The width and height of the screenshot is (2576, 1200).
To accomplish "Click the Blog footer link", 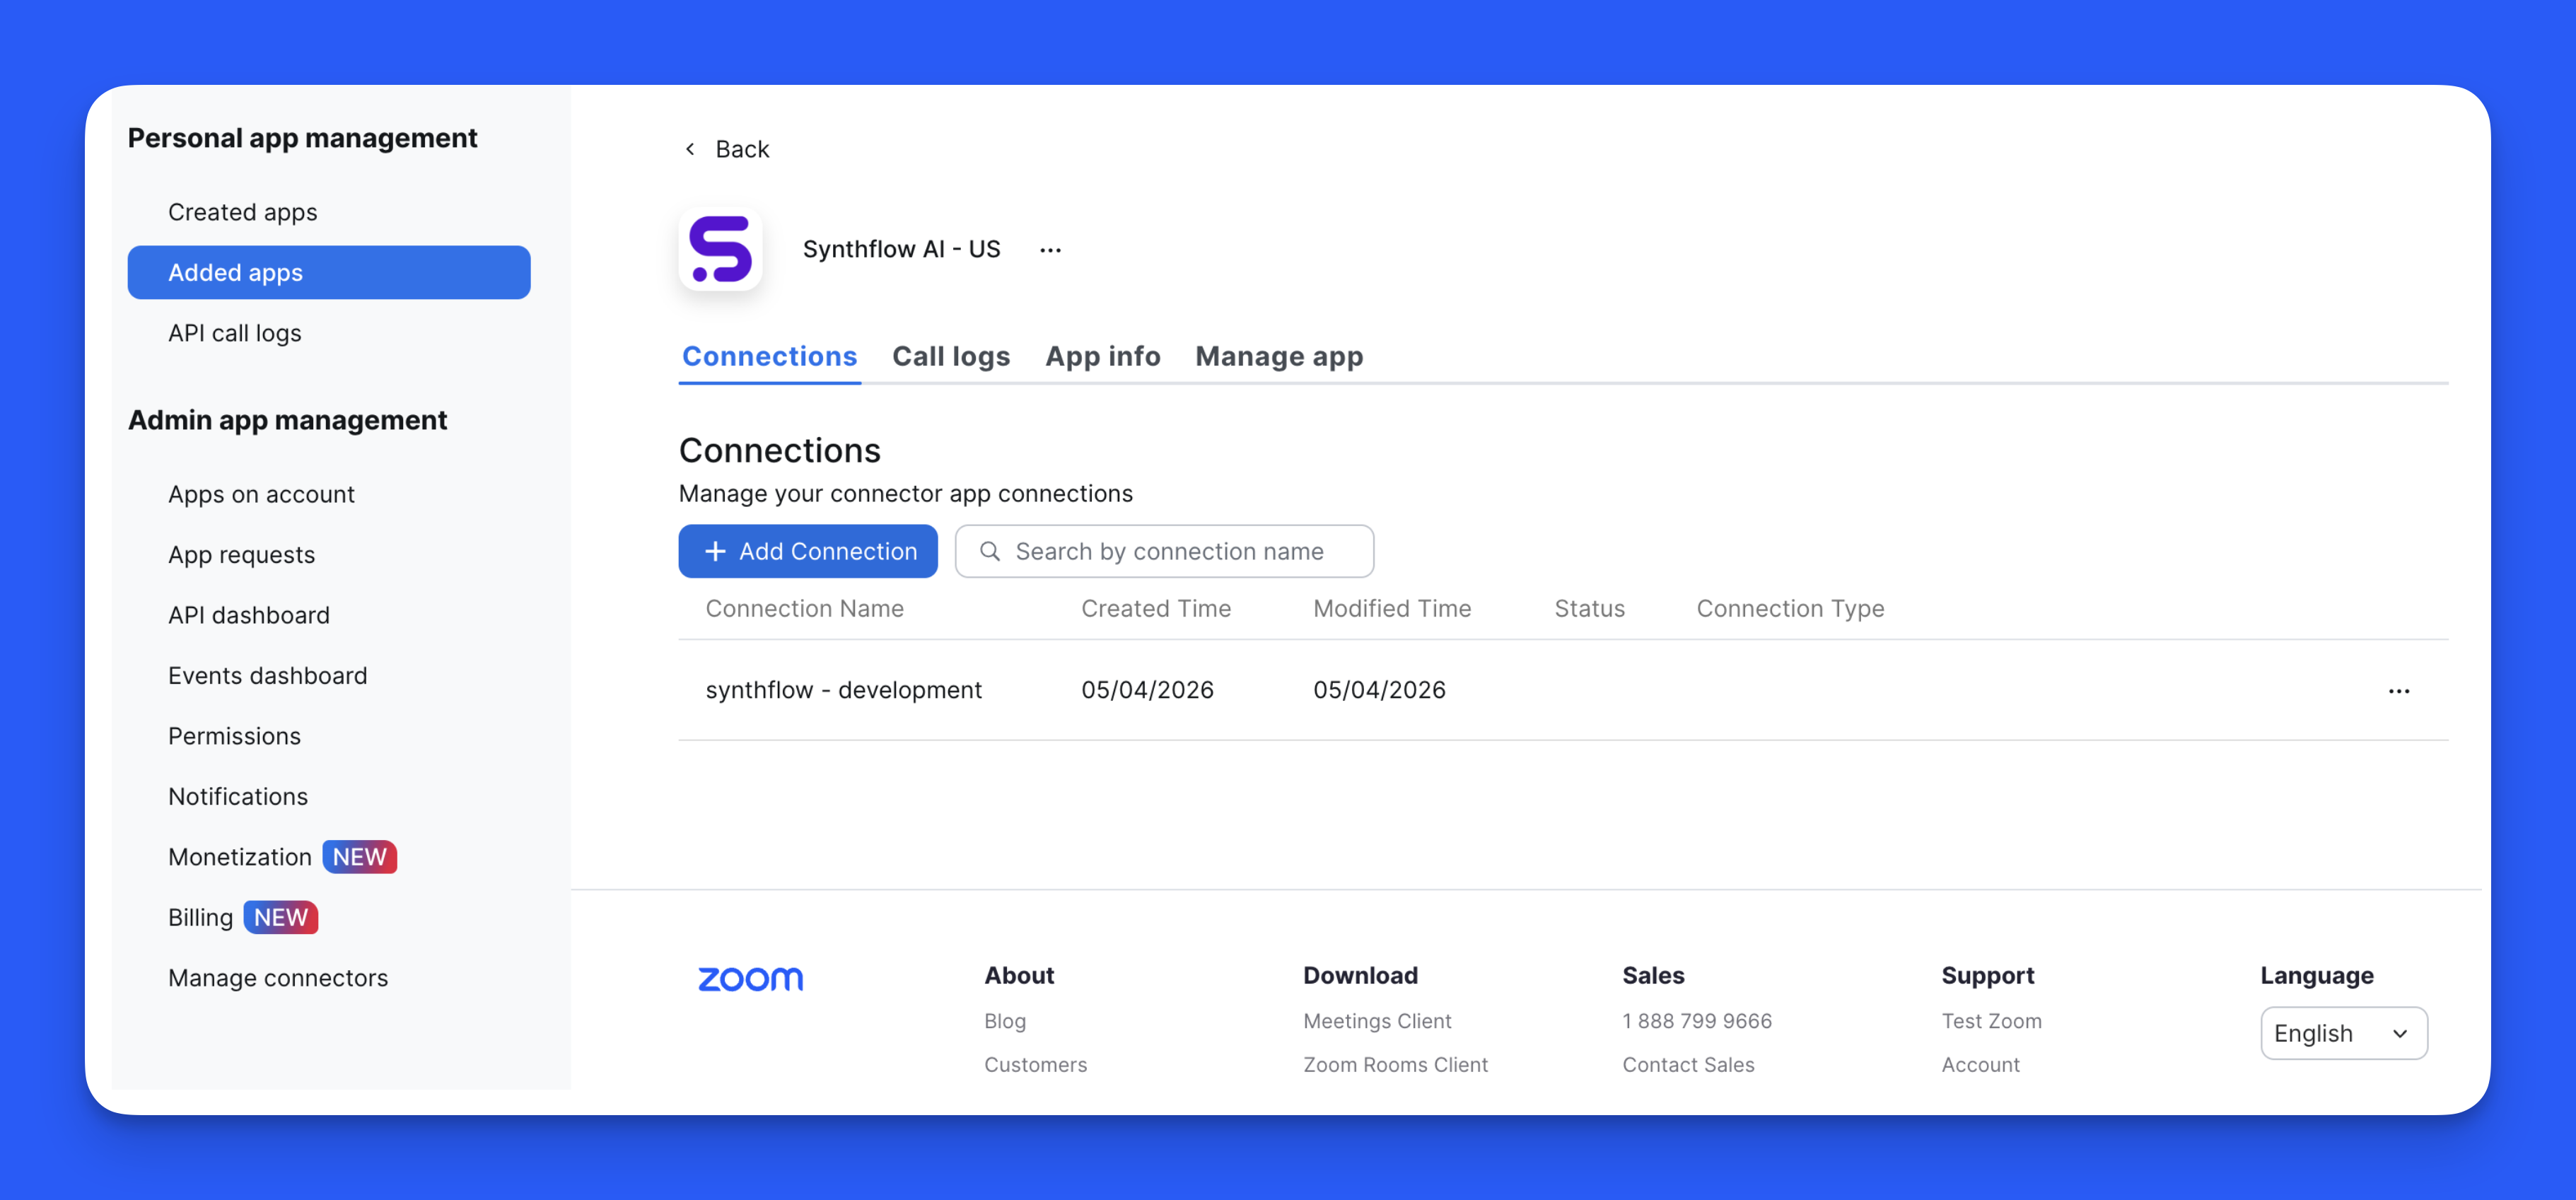I will 1005,1021.
